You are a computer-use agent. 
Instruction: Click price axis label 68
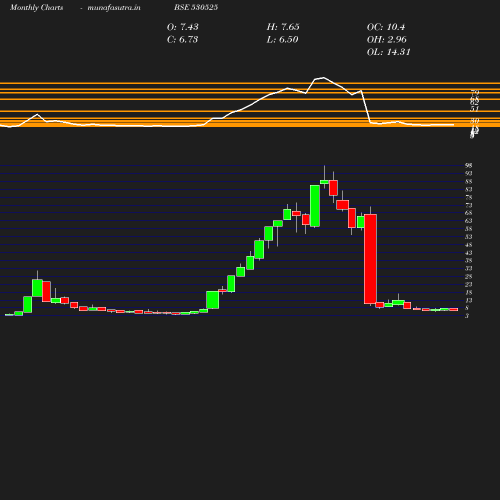469,213
